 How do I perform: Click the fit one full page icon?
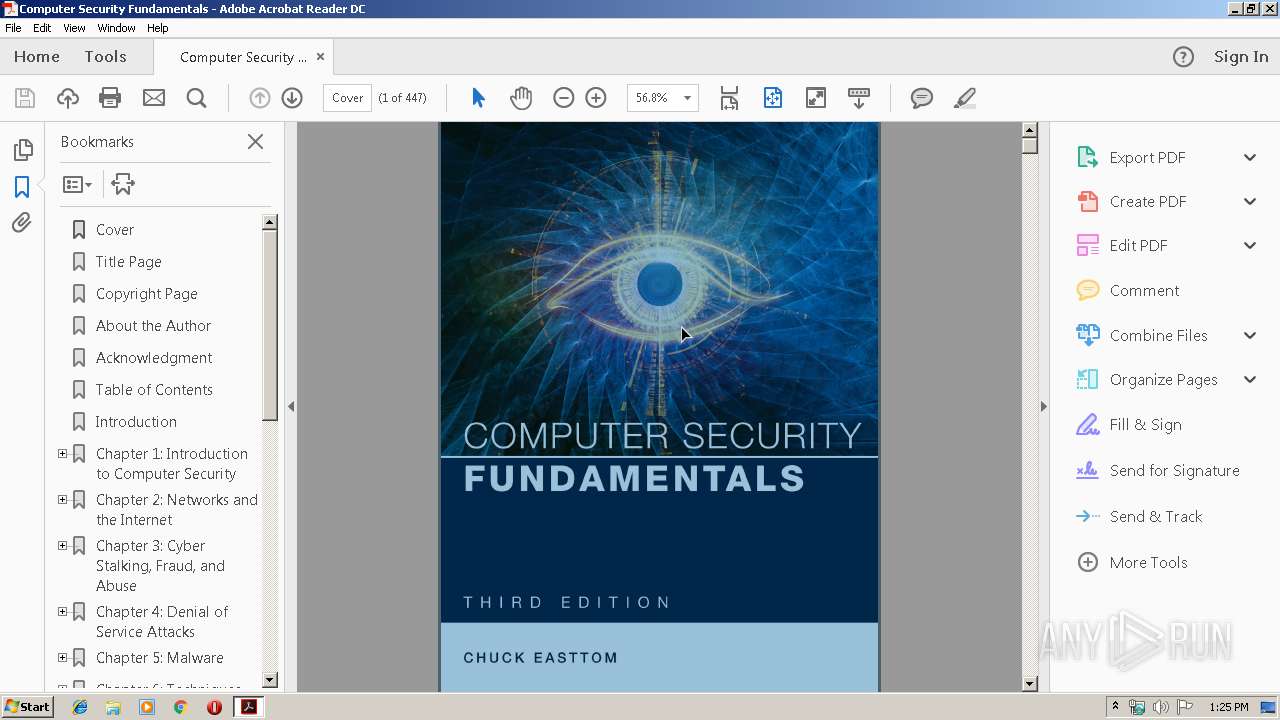pyautogui.click(x=773, y=98)
